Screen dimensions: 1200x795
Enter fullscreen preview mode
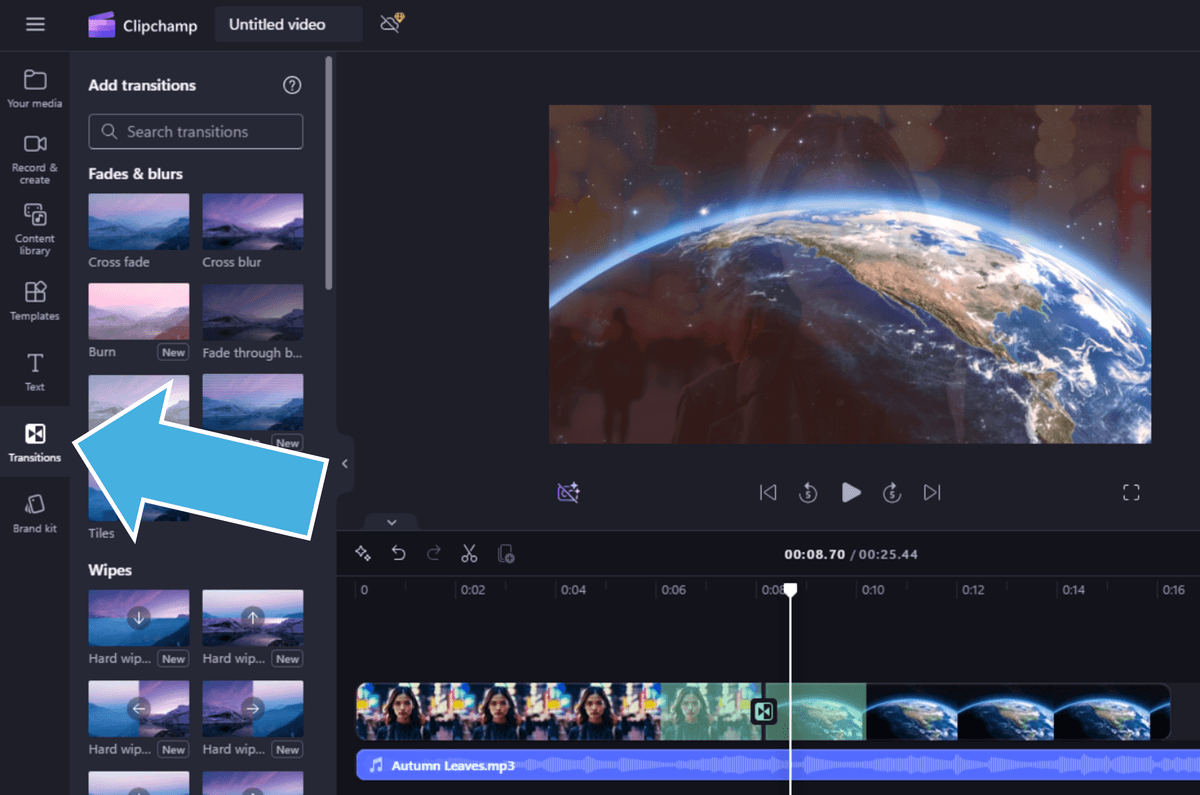click(1131, 492)
